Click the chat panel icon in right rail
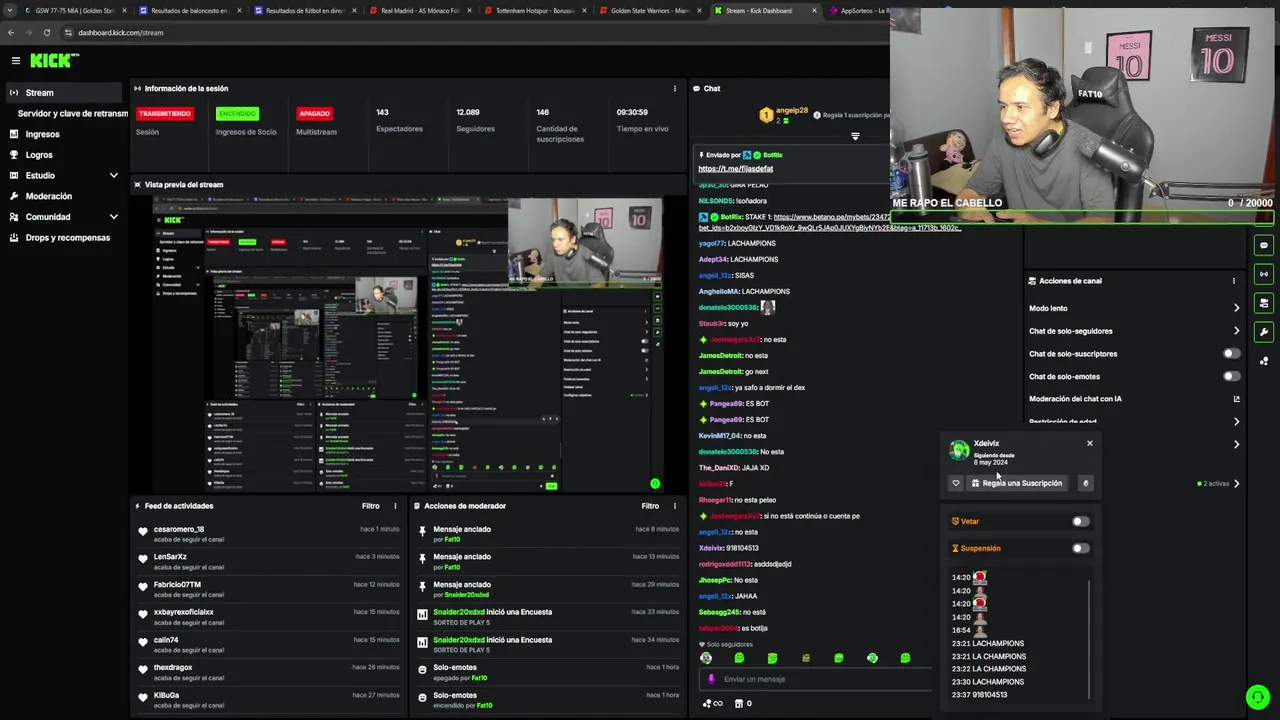Screen dimensions: 1280x720 tap(1264, 245)
